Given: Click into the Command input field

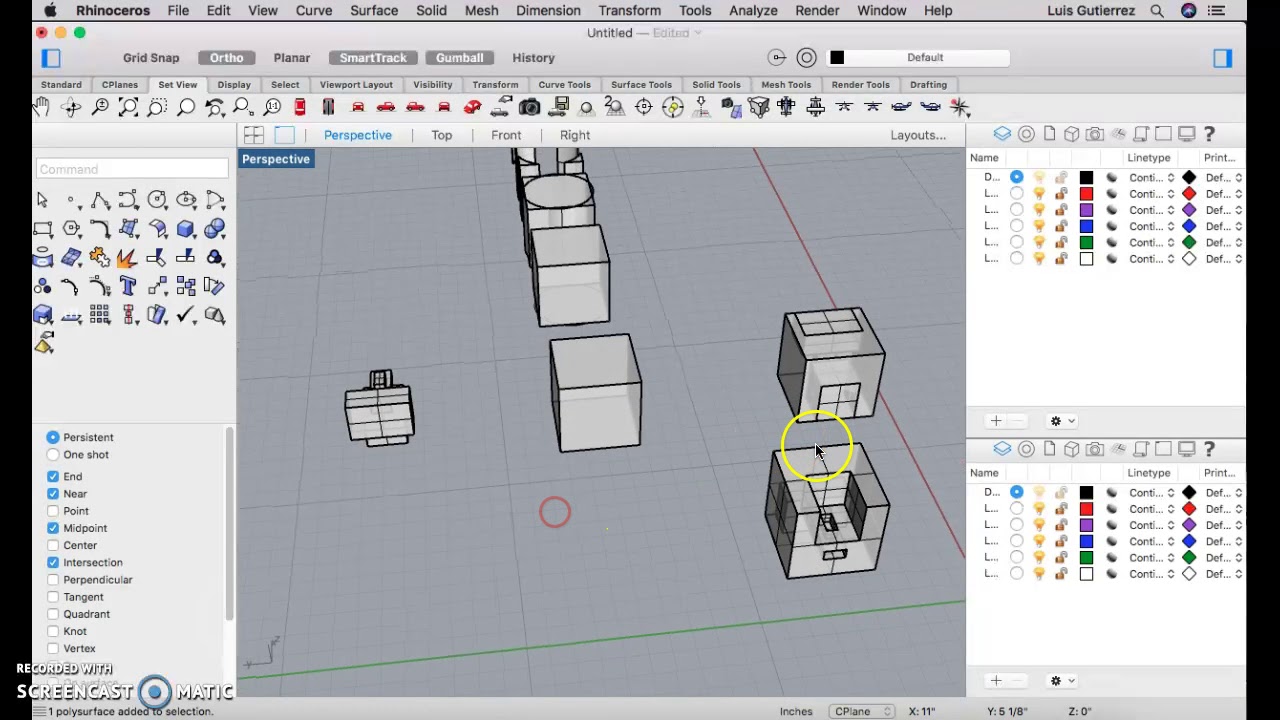Looking at the screenshot, I should (x=132, y=169).
